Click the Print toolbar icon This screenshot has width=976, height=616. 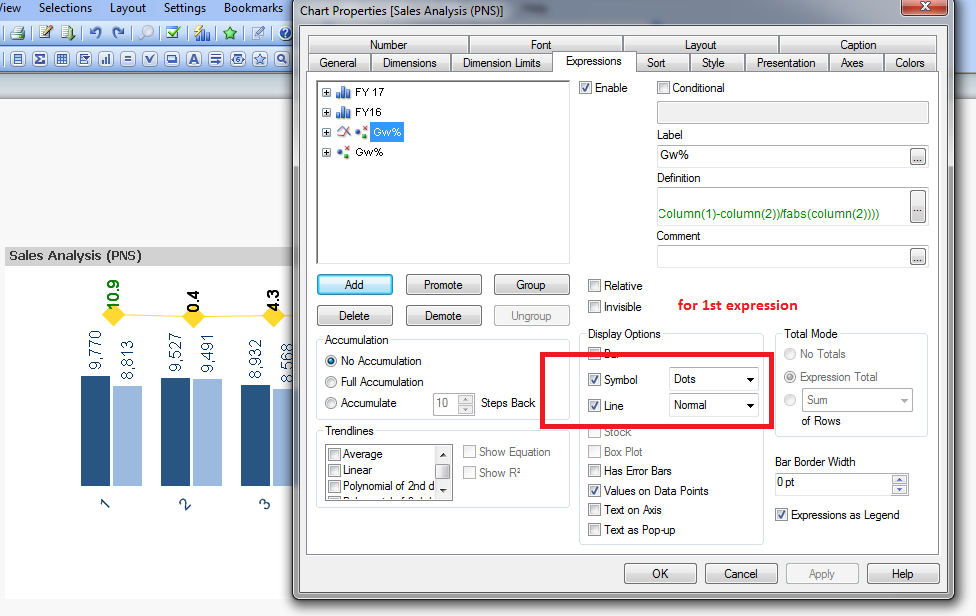tap(17, 33)
